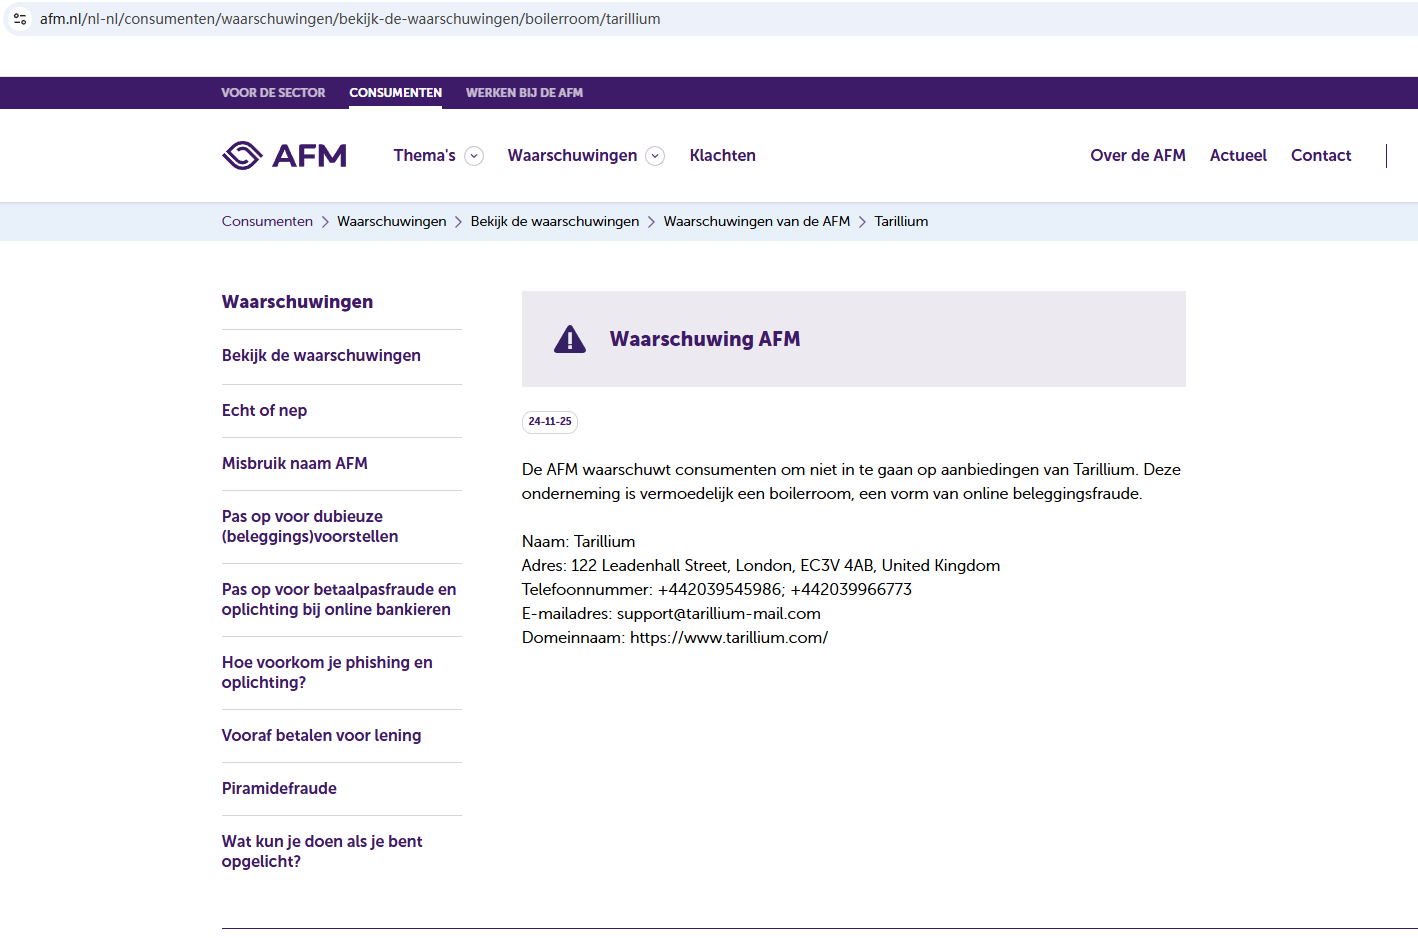Select Misbruik naam AFM sidebar link
The image size is (1418, 938).
point(294,463)
